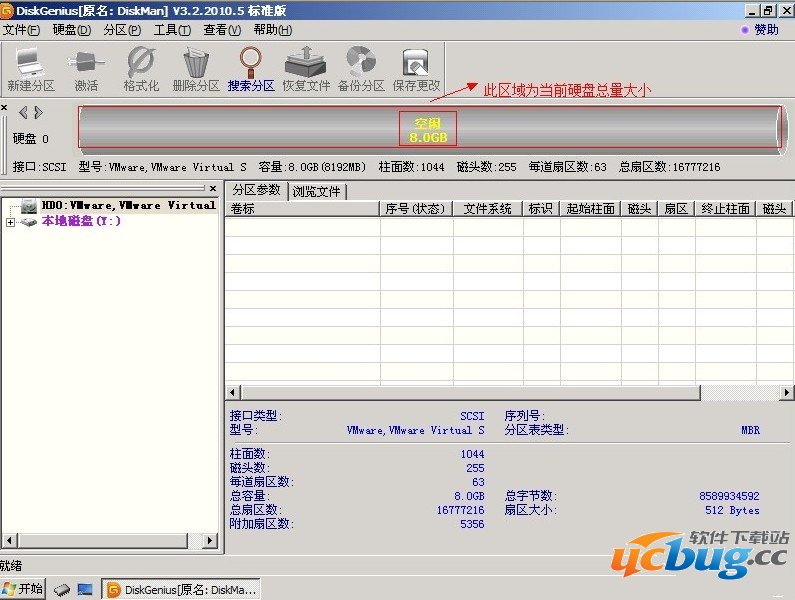Select the 8.0GB free space disk bar
This screenshot has width=795, height=600.
[428, 129]
